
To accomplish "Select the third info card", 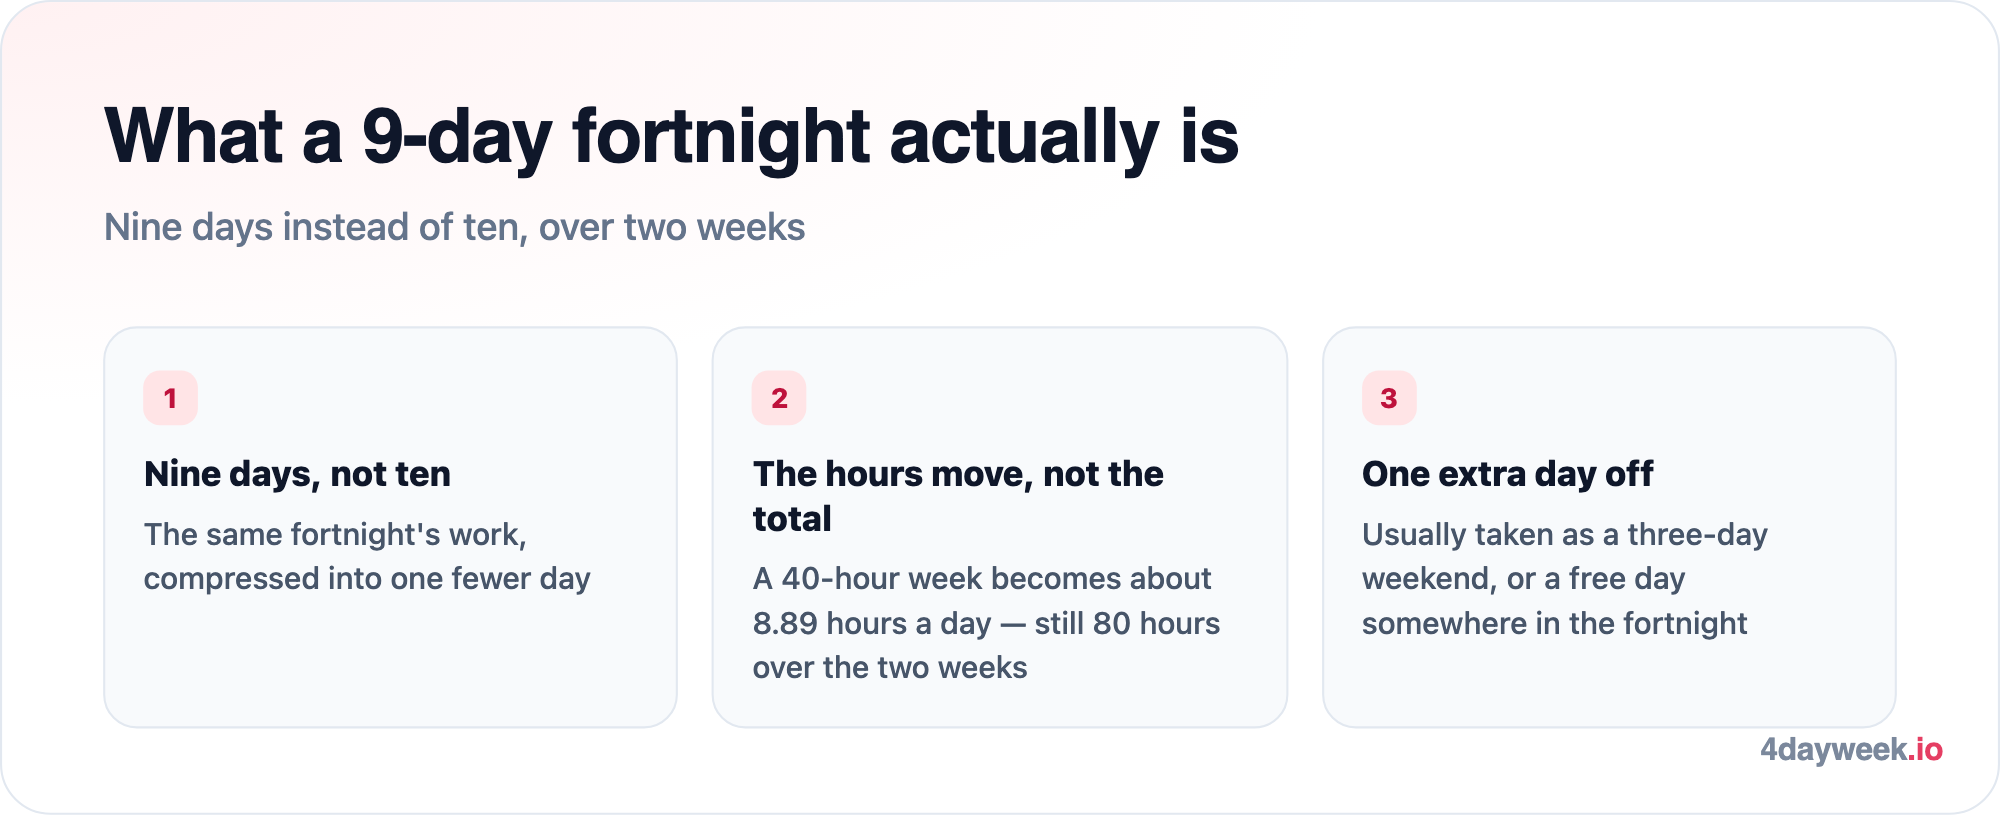I will click(1609, 527).
